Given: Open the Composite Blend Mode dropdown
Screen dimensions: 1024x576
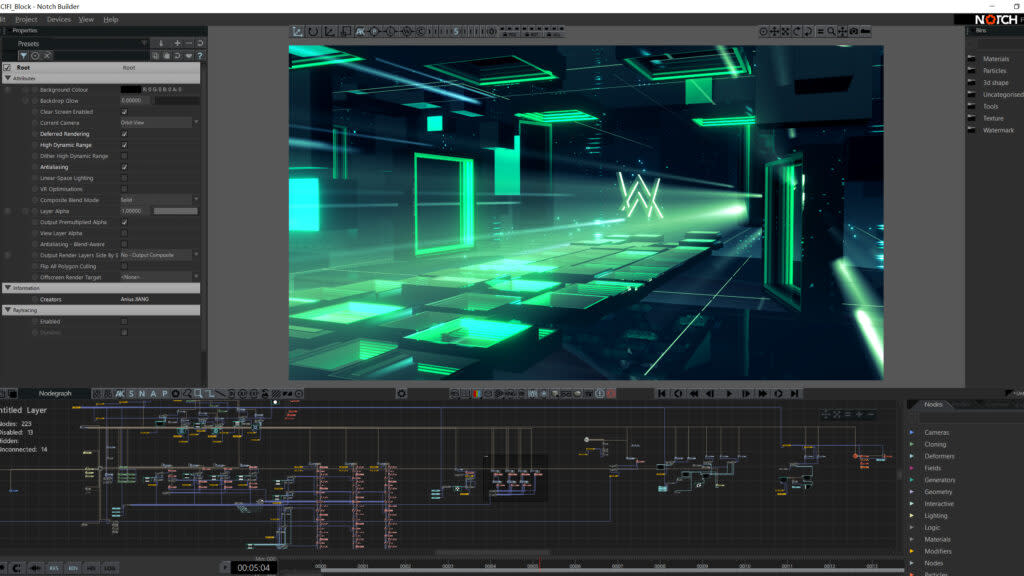Looking at the screenshot, I should (x=159, y=200).
